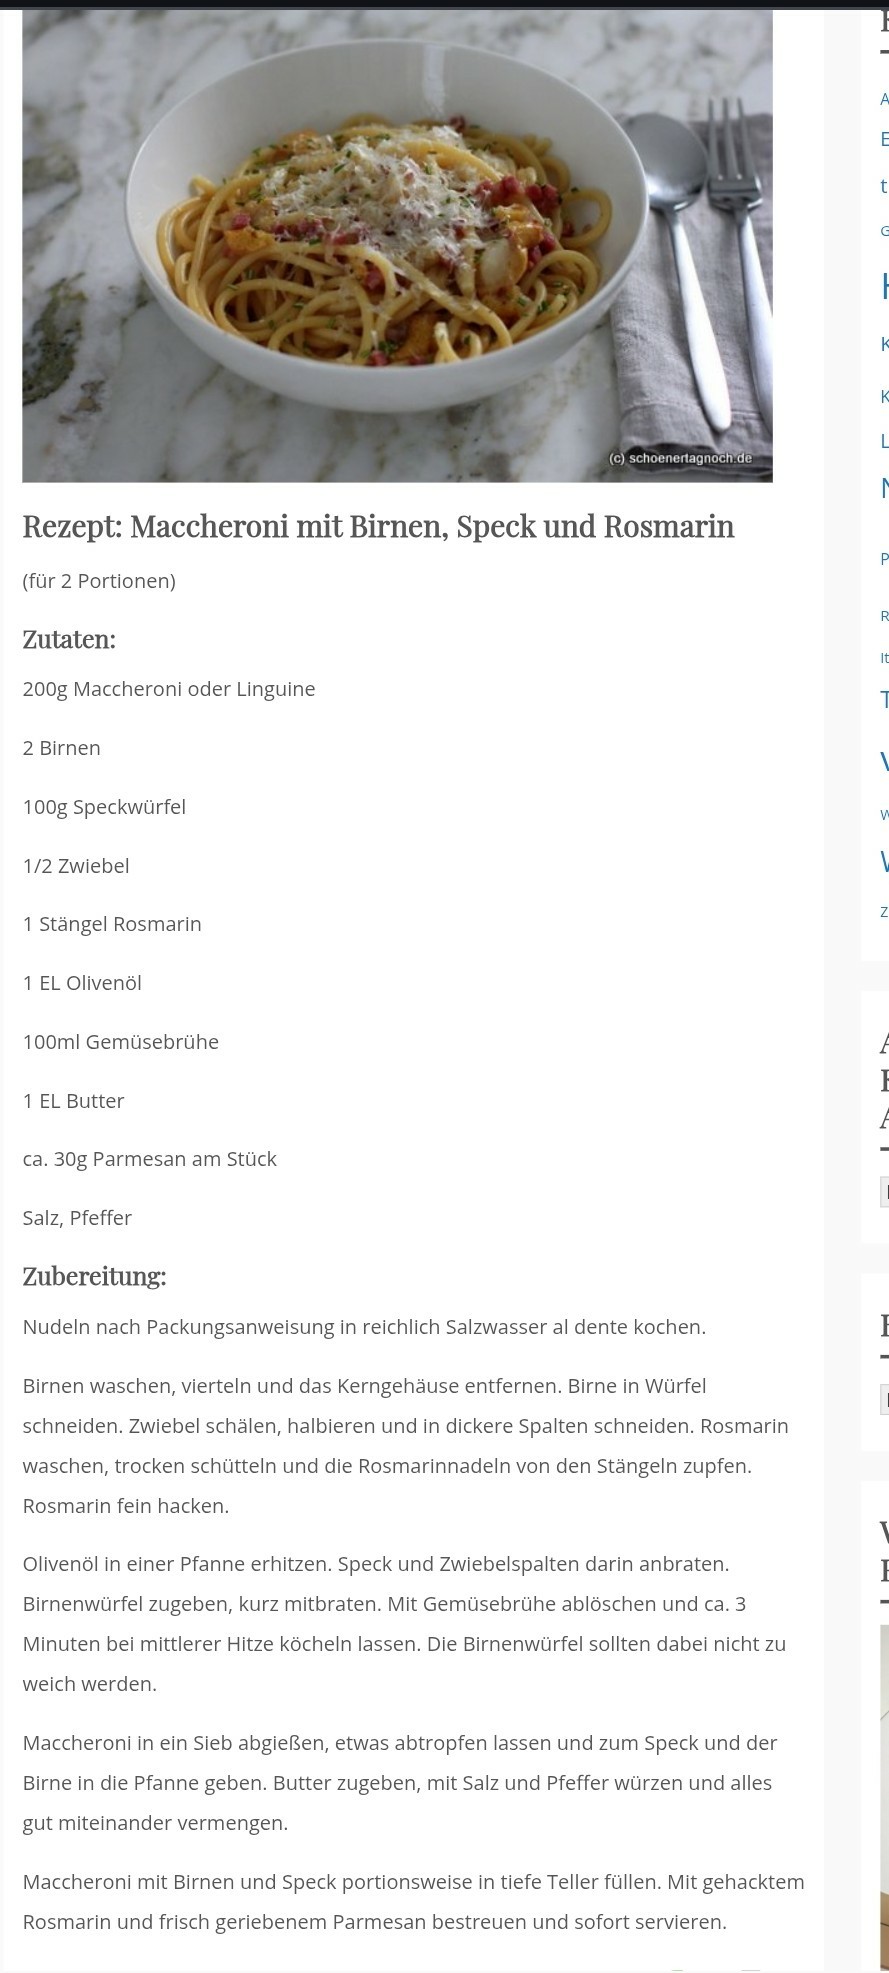Click the '200g Maccheroni oder Linguine' ingredient line

pyautogui.click(x=169, y=689)
